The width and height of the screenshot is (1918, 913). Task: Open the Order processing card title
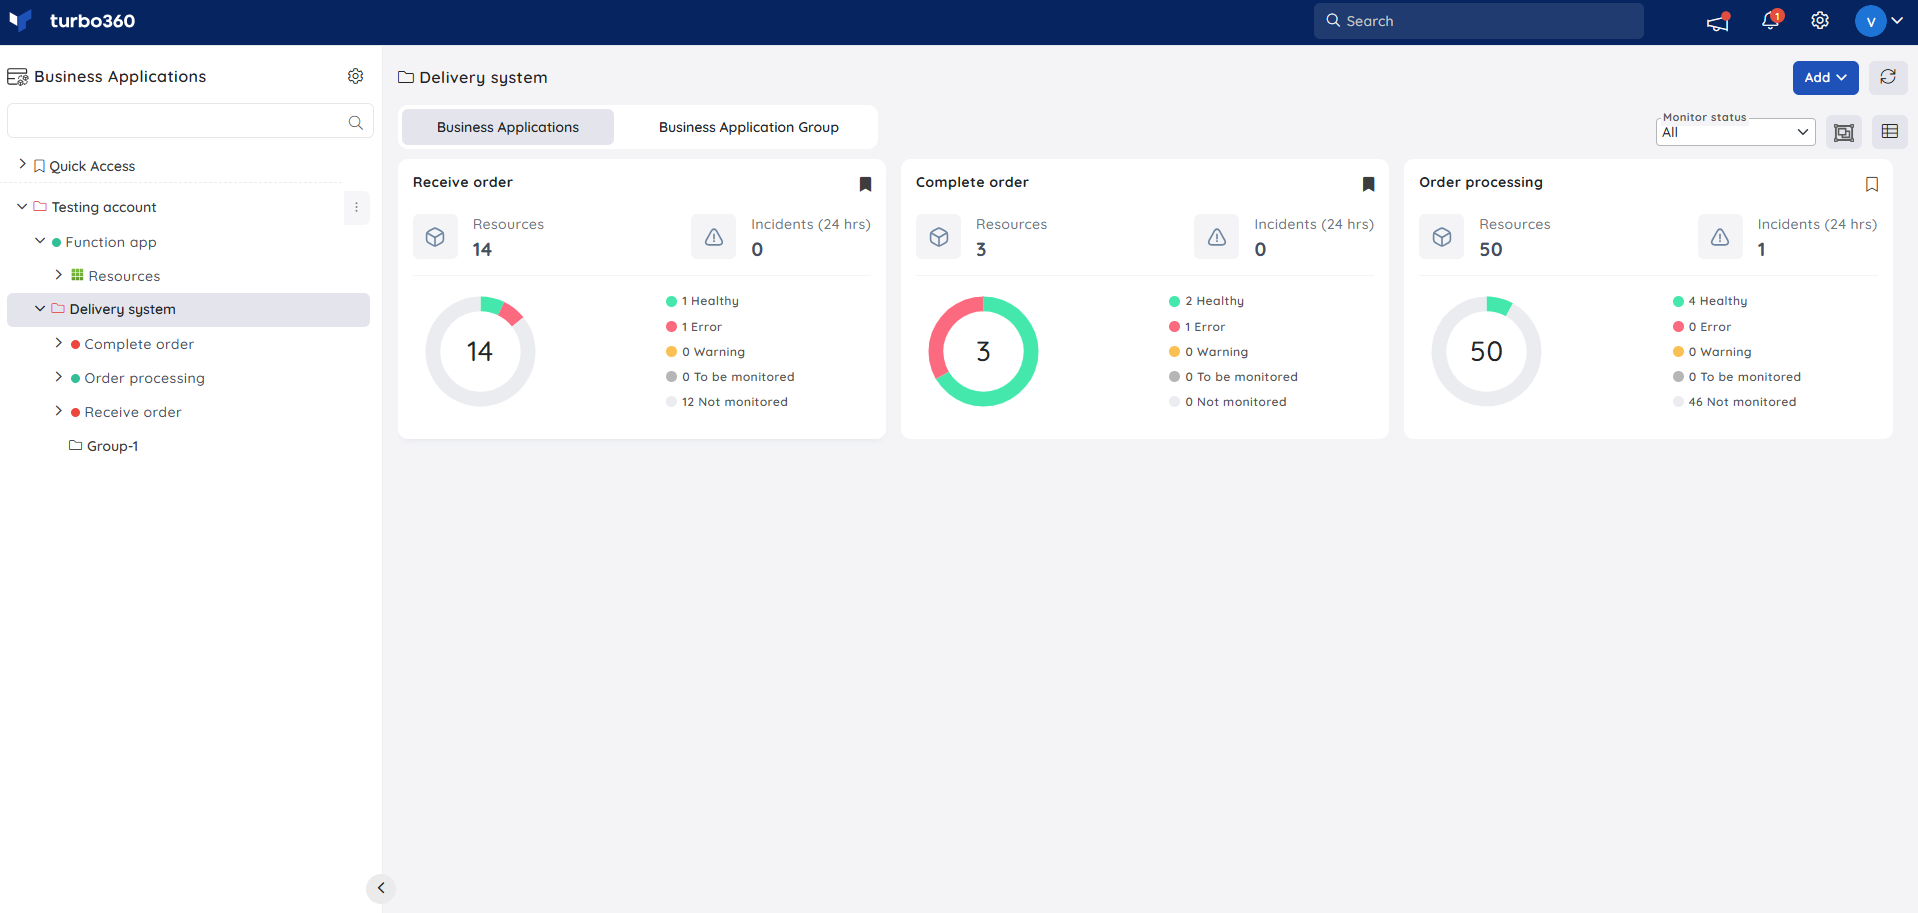point(1481,182)
